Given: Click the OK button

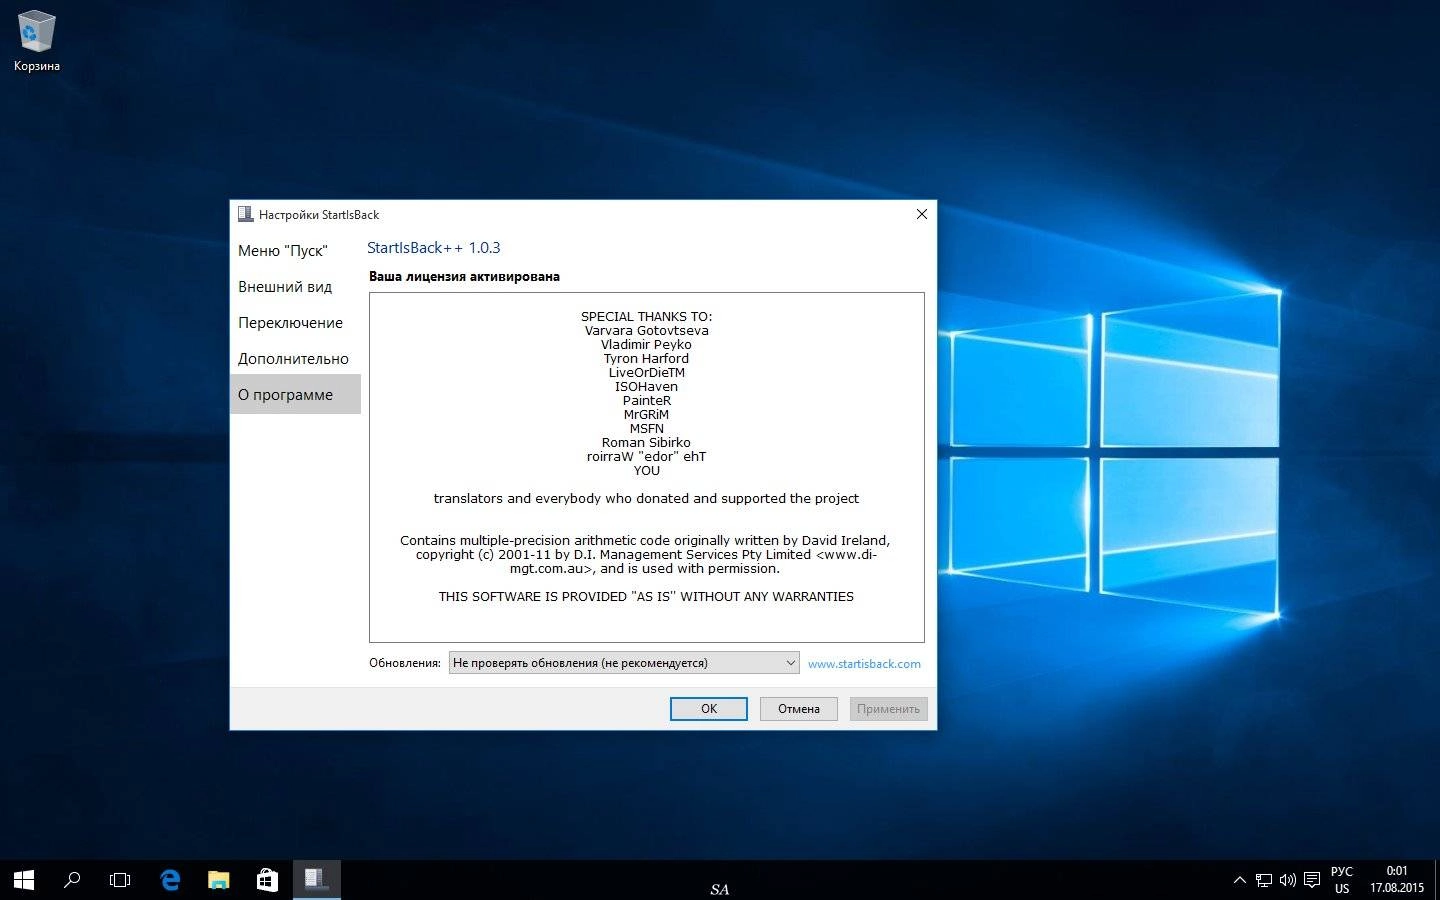Looking at the screenshot, I should point(709,709).
